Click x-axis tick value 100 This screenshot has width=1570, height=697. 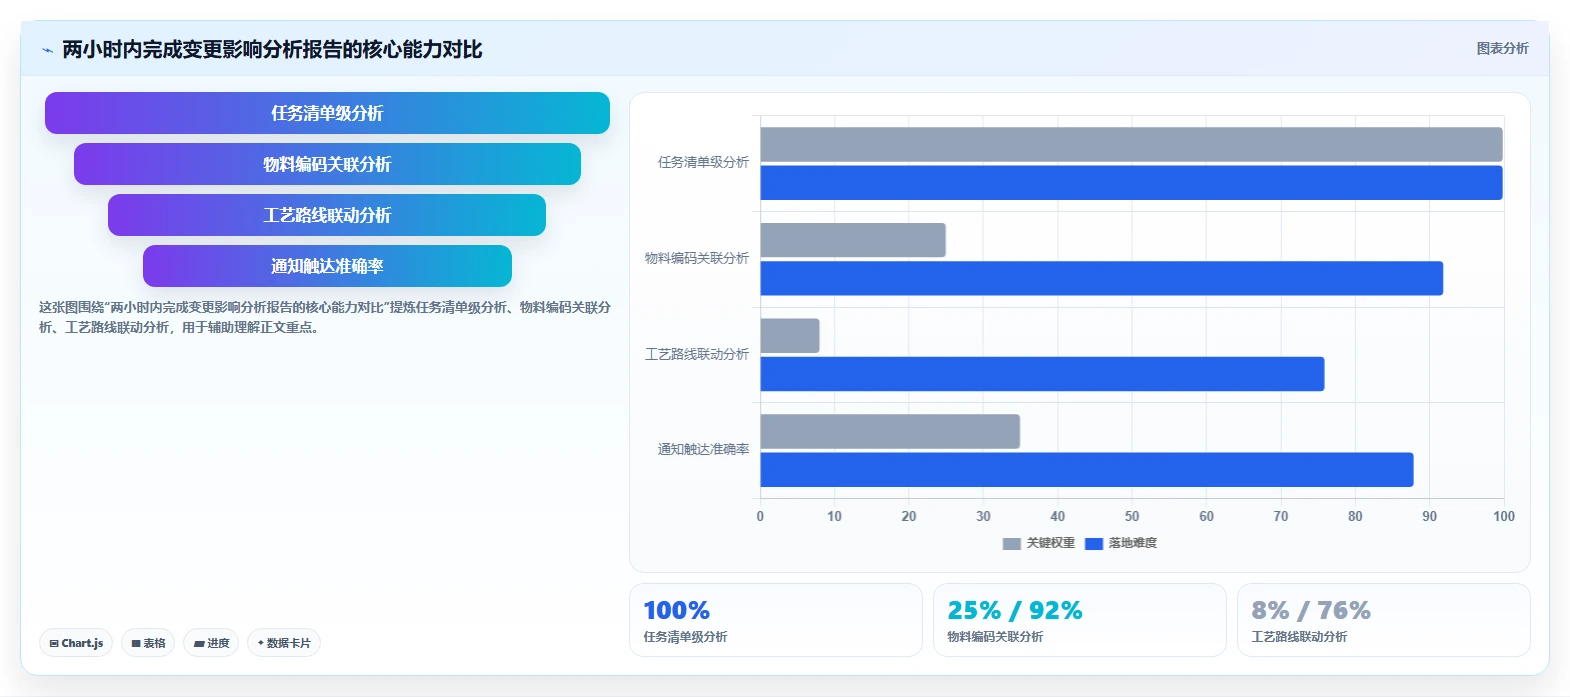click(x=1504, y=516)
